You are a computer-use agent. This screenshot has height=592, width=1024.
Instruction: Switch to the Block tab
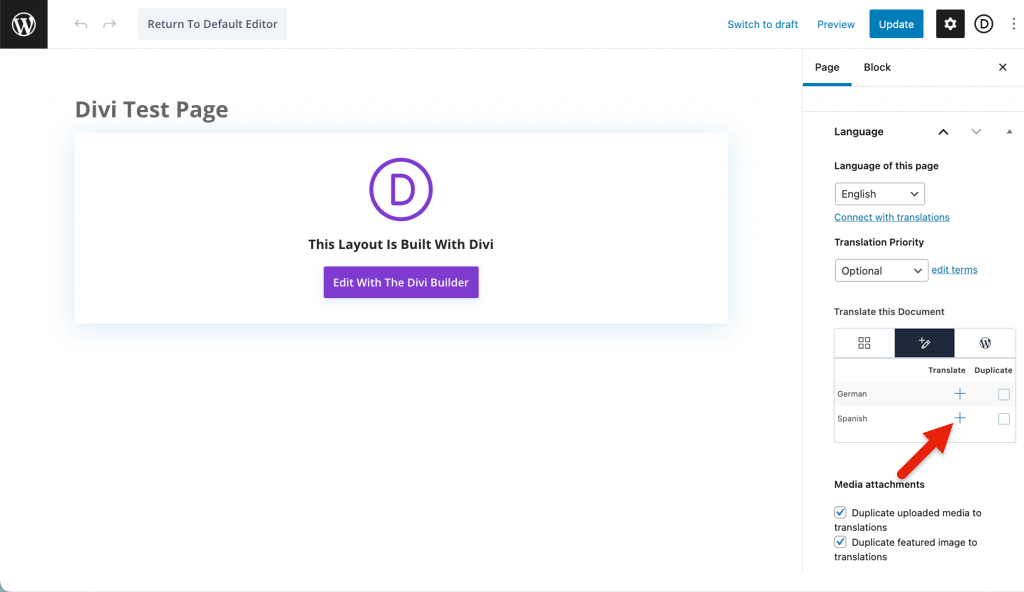pos(876,67)
